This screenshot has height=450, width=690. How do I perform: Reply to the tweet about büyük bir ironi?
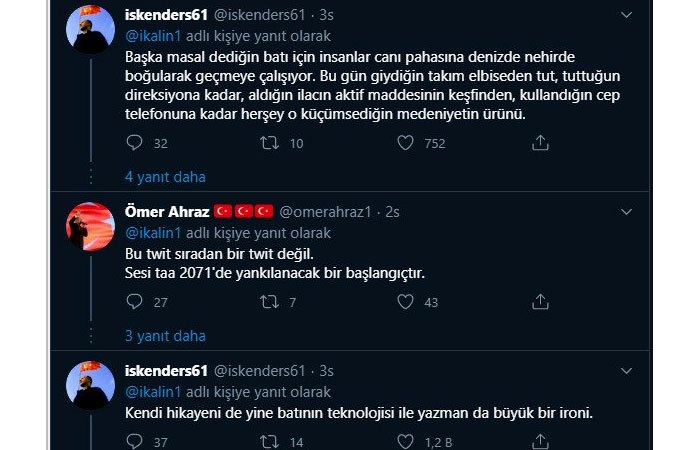pyautogui.click(x=135, y=441)
